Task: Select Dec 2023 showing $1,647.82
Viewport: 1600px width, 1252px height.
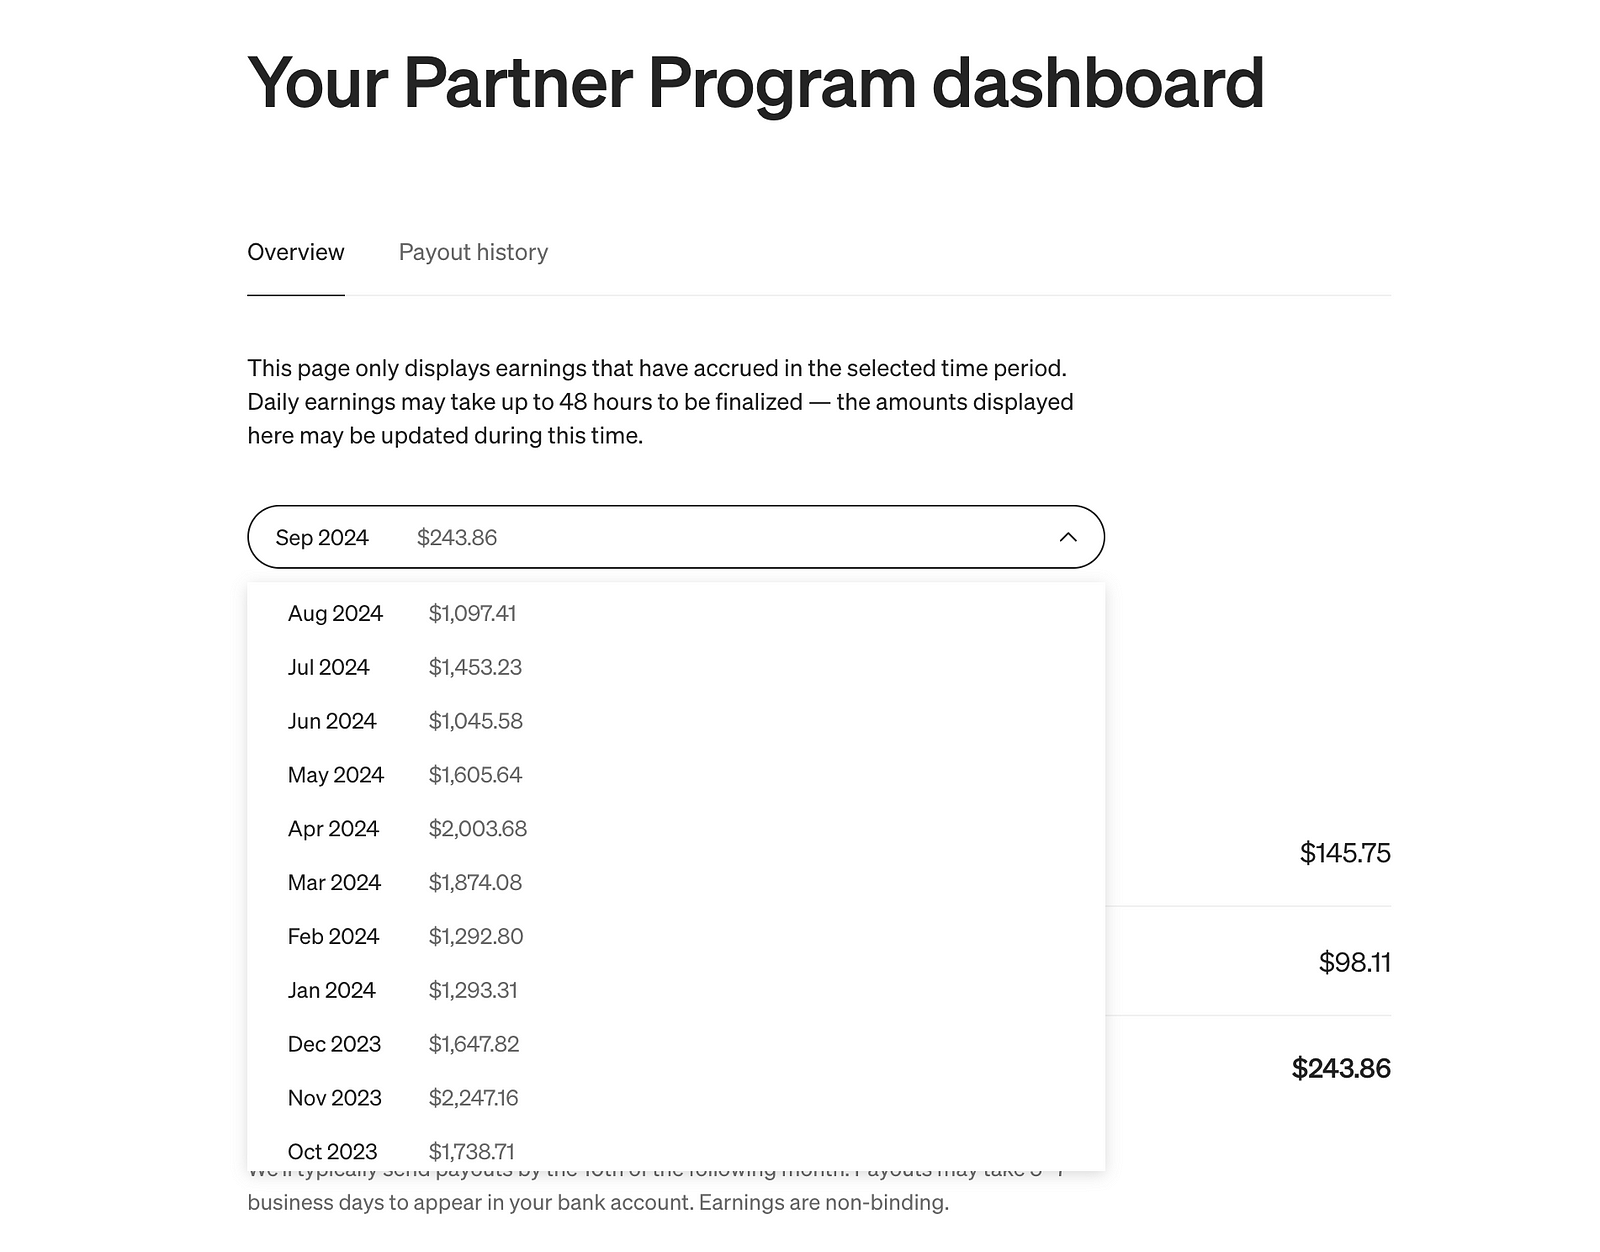Action: (400, 1043)
